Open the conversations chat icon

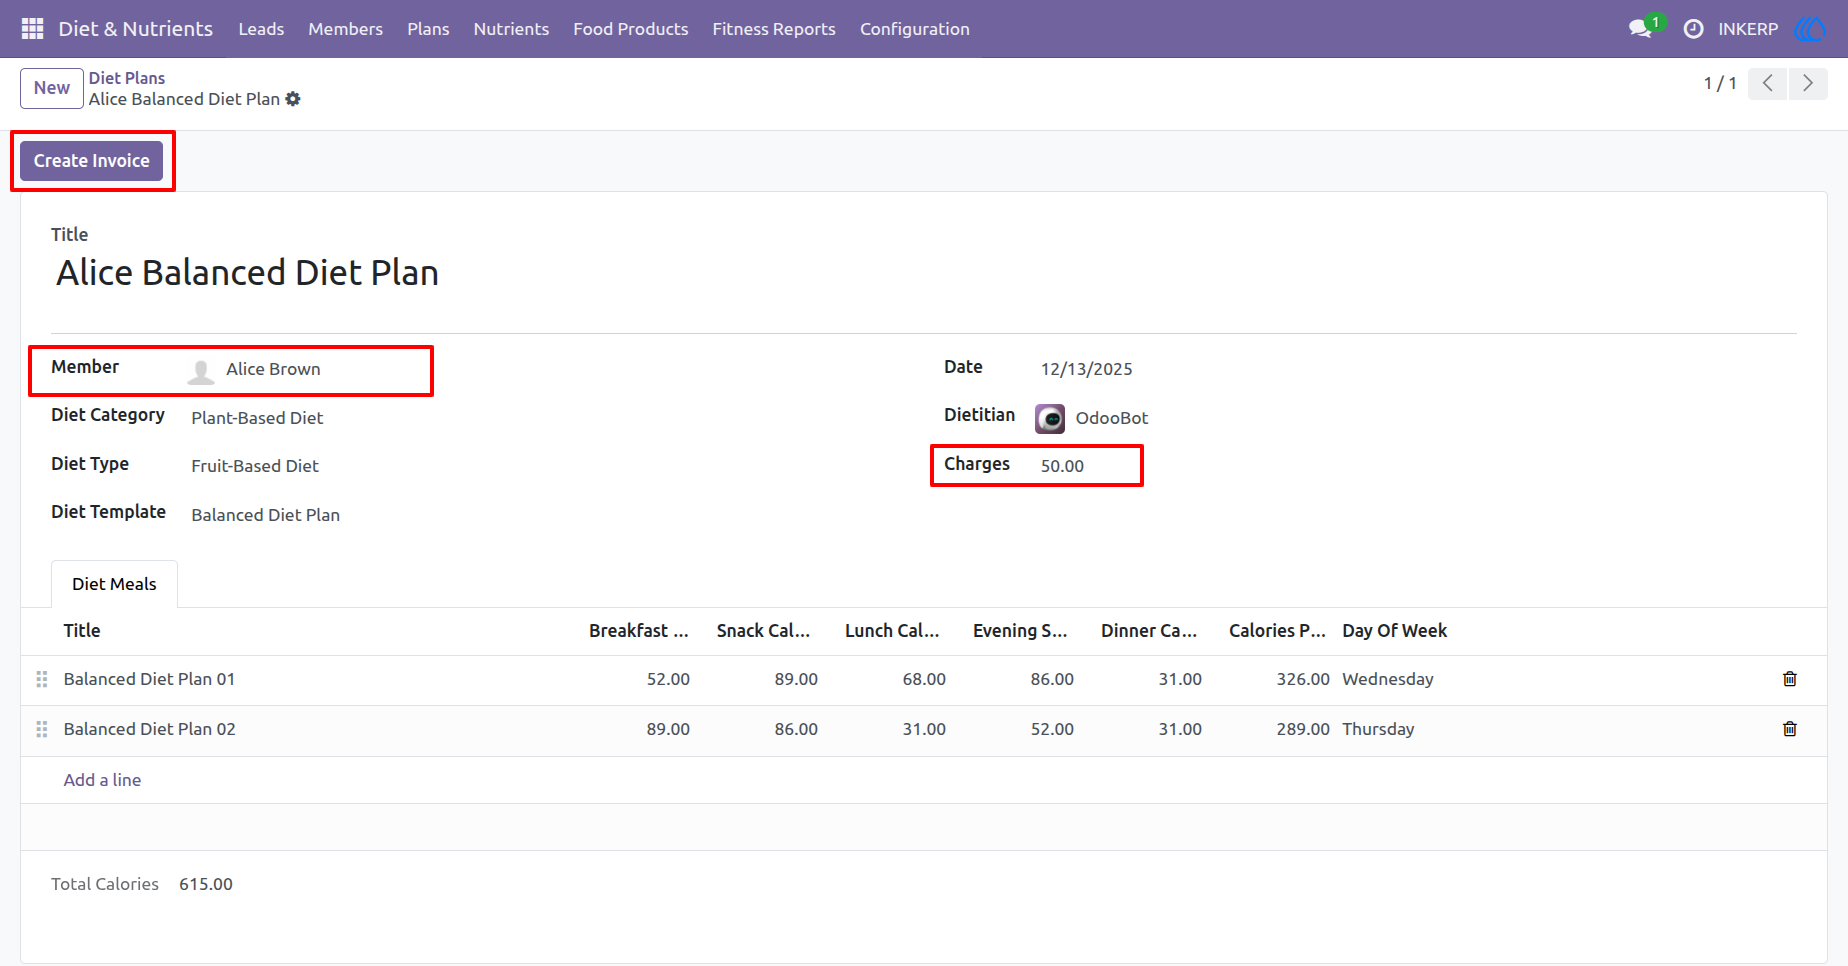pyautogui.click(x=1640, y=29)
